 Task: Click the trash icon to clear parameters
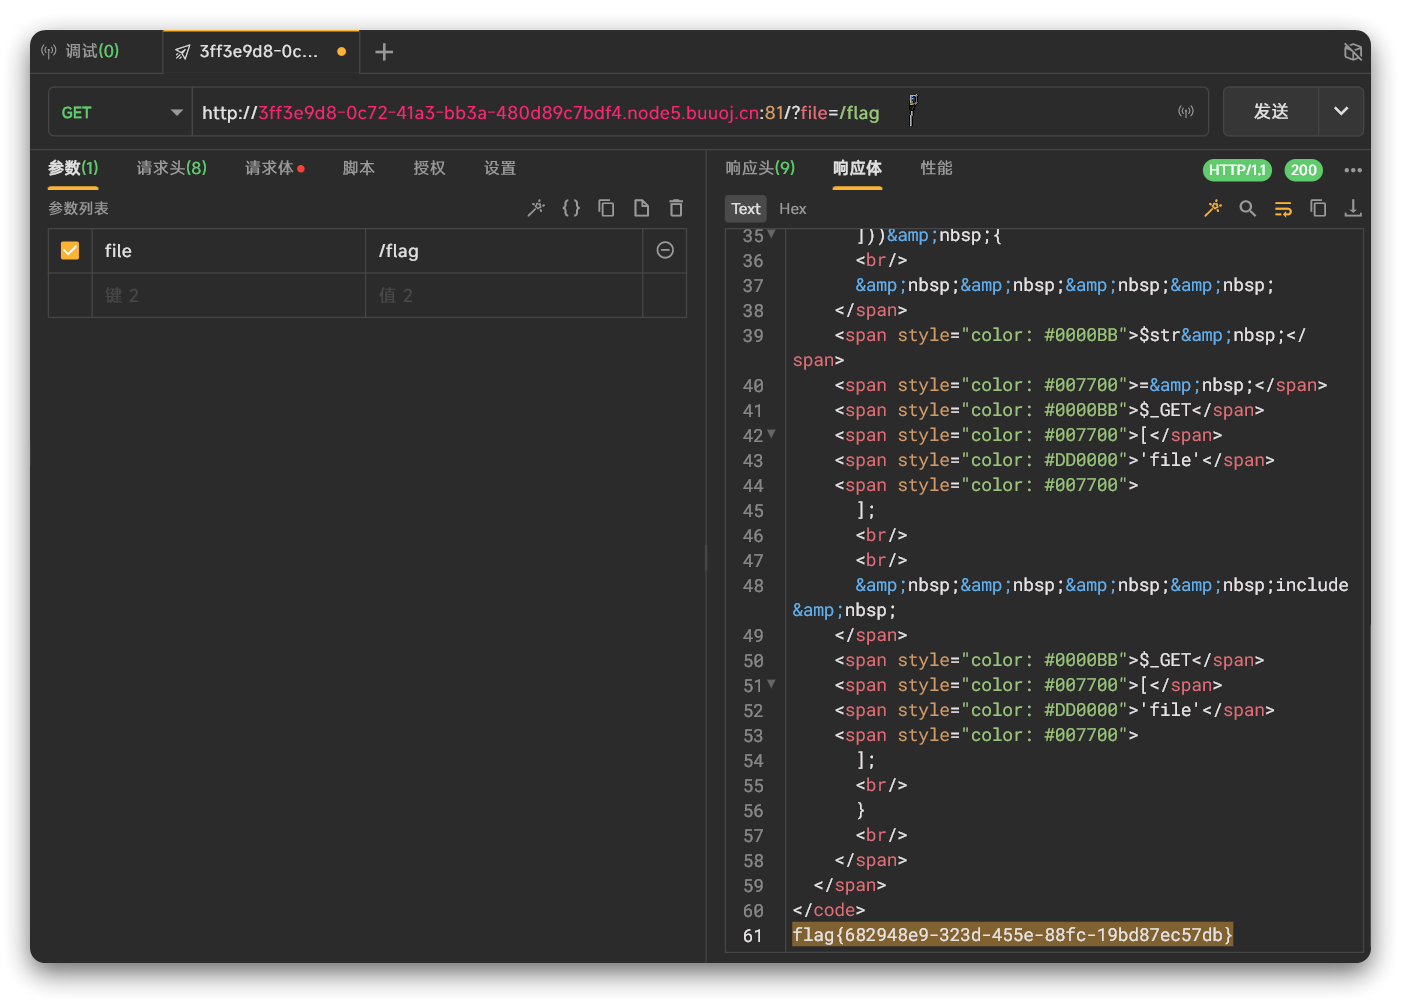pos(676,208)
